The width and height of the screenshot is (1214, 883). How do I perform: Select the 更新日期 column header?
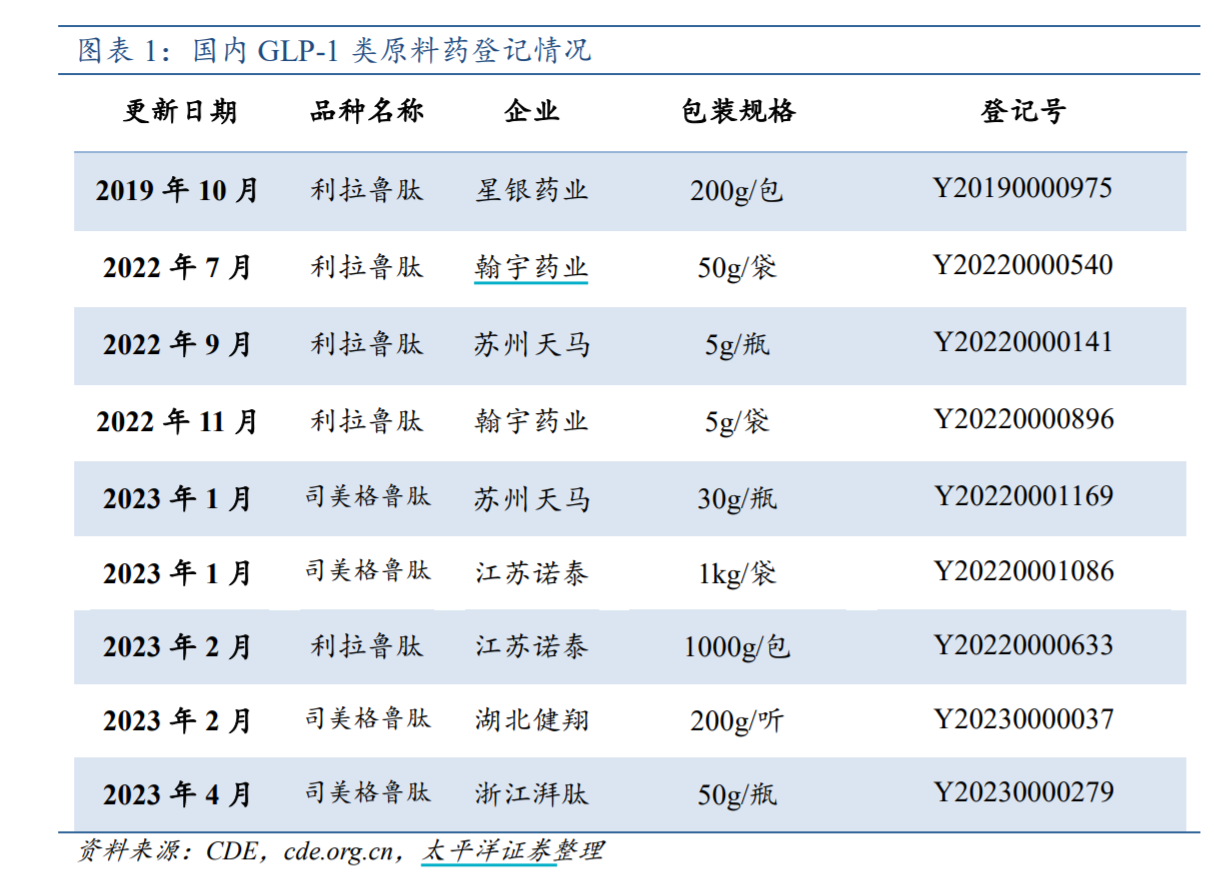click(182, 112)
